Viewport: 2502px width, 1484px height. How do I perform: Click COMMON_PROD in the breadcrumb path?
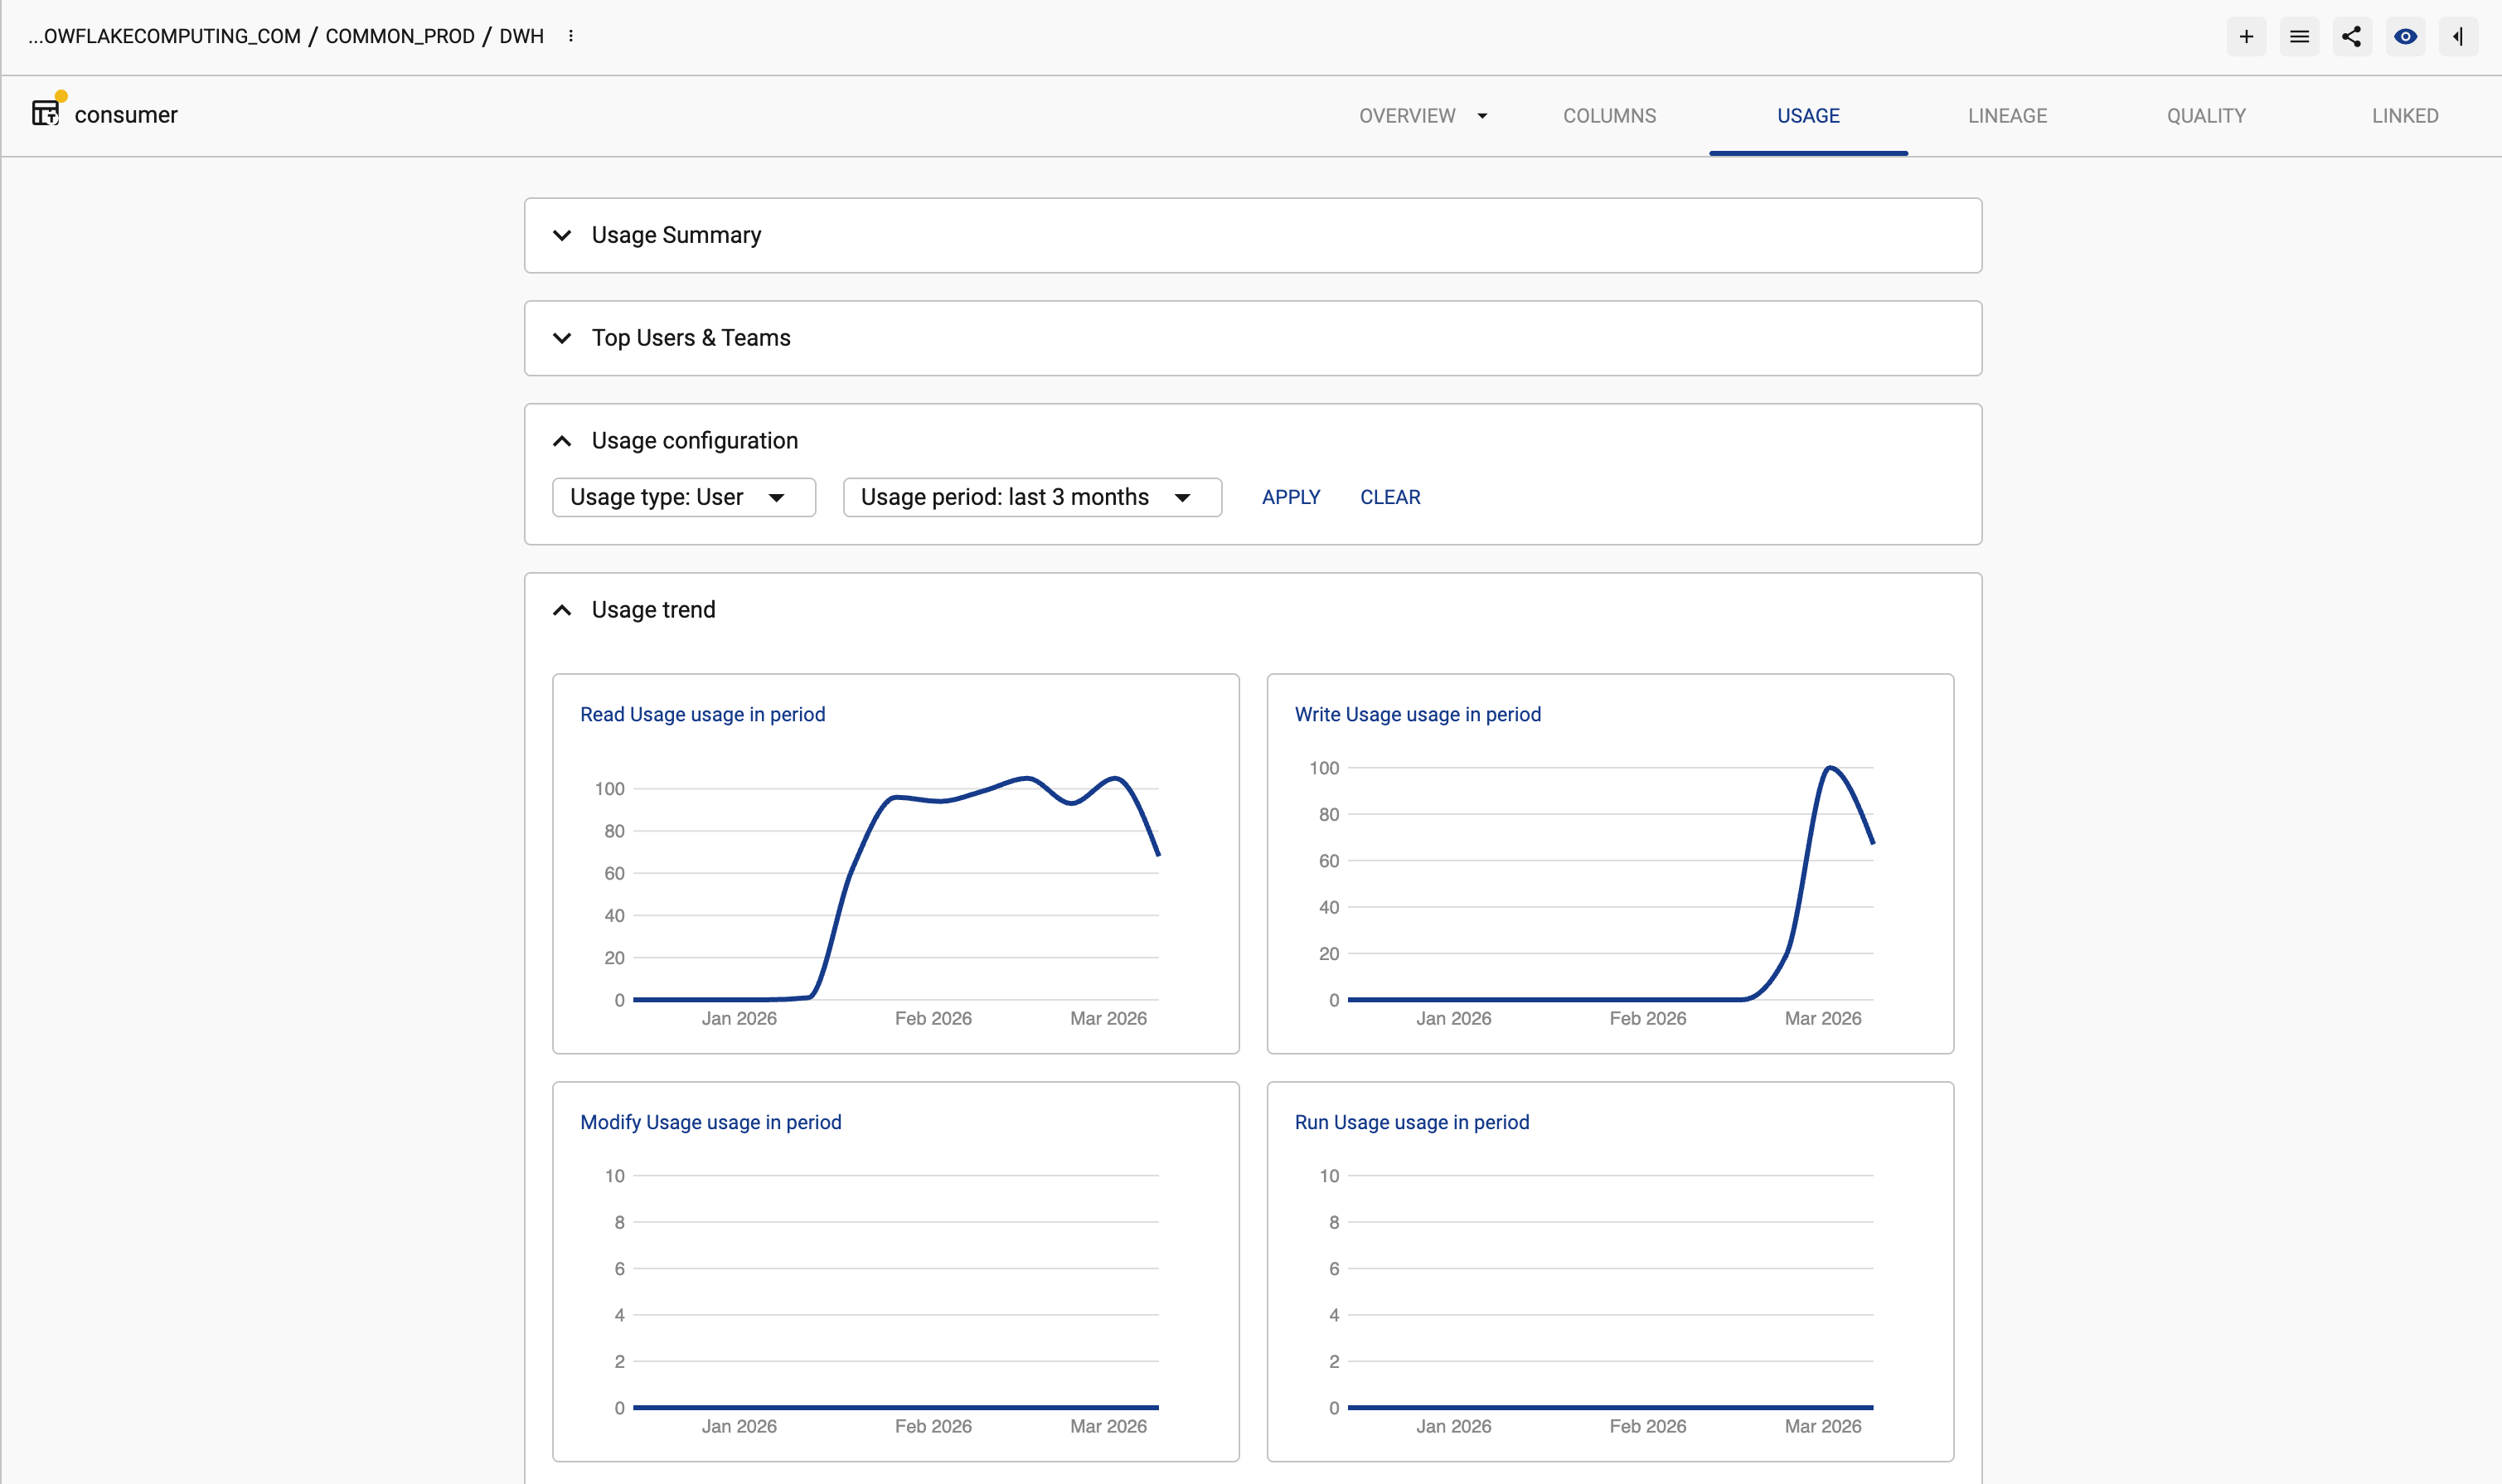coord(400,36)
